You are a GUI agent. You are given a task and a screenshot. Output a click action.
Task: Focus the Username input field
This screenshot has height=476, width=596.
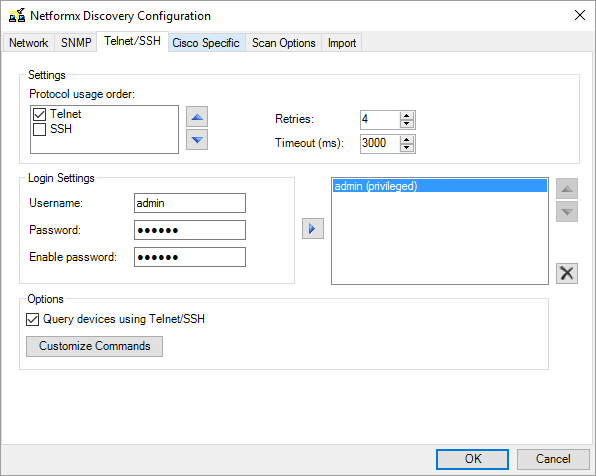pyautogui.click(x=190, y=203)
